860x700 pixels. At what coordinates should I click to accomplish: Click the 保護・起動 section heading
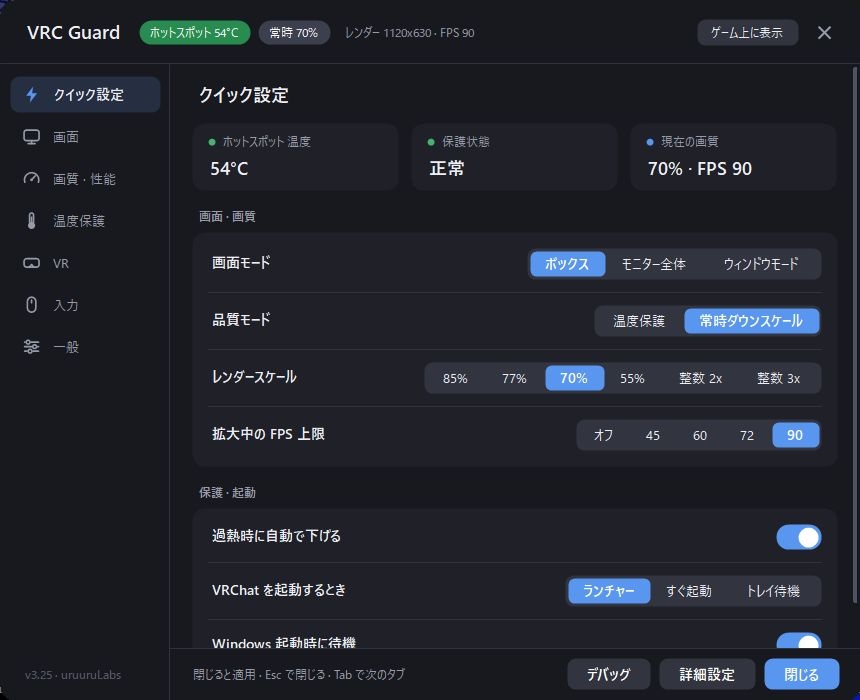[x=227, y=493]
